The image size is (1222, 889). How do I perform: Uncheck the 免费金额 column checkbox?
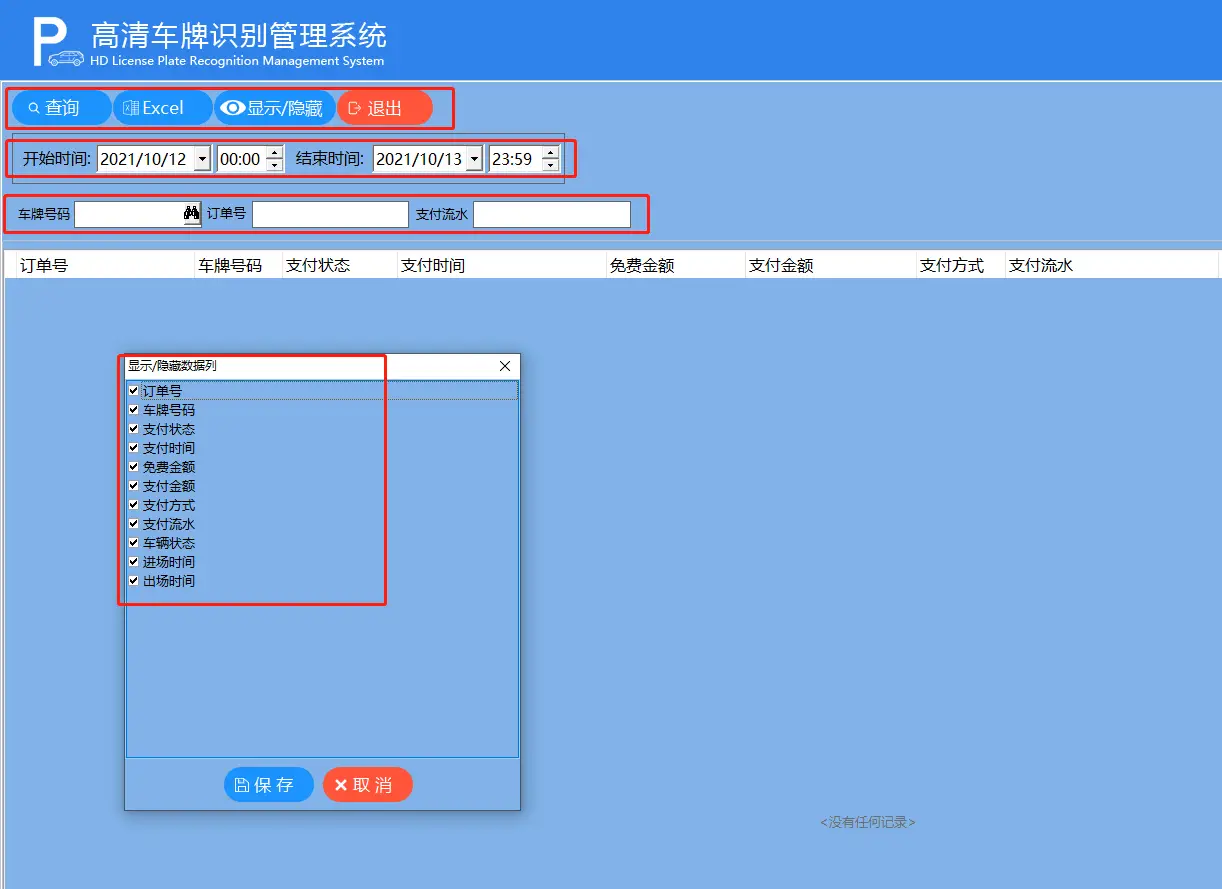(134, 466)
